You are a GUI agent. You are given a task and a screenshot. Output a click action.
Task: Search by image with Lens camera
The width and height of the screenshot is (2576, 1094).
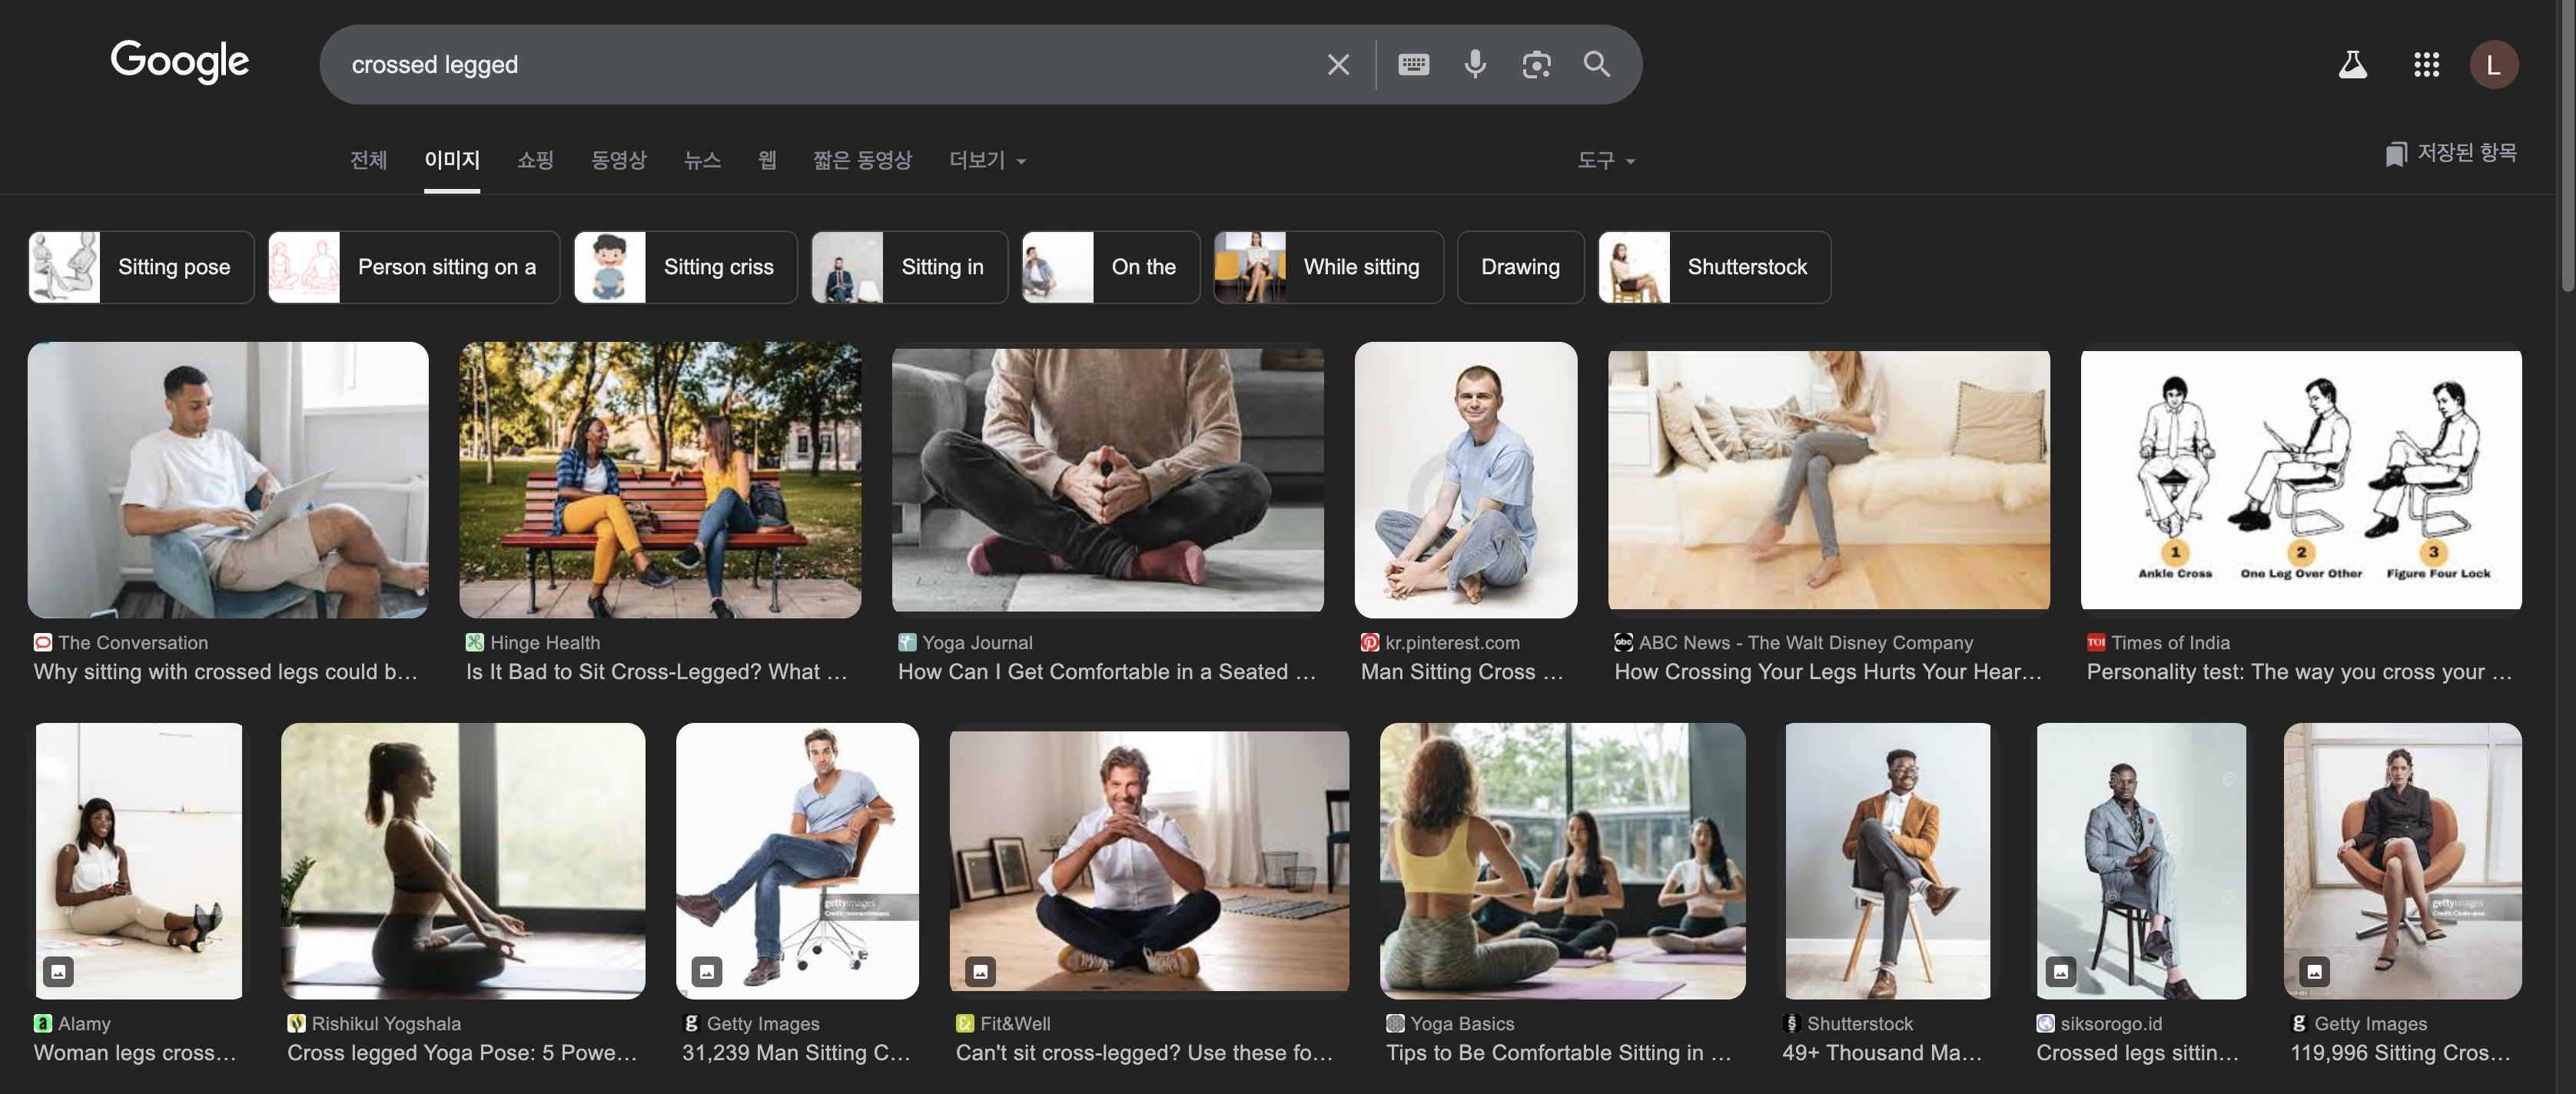[x=1535, y=65]
